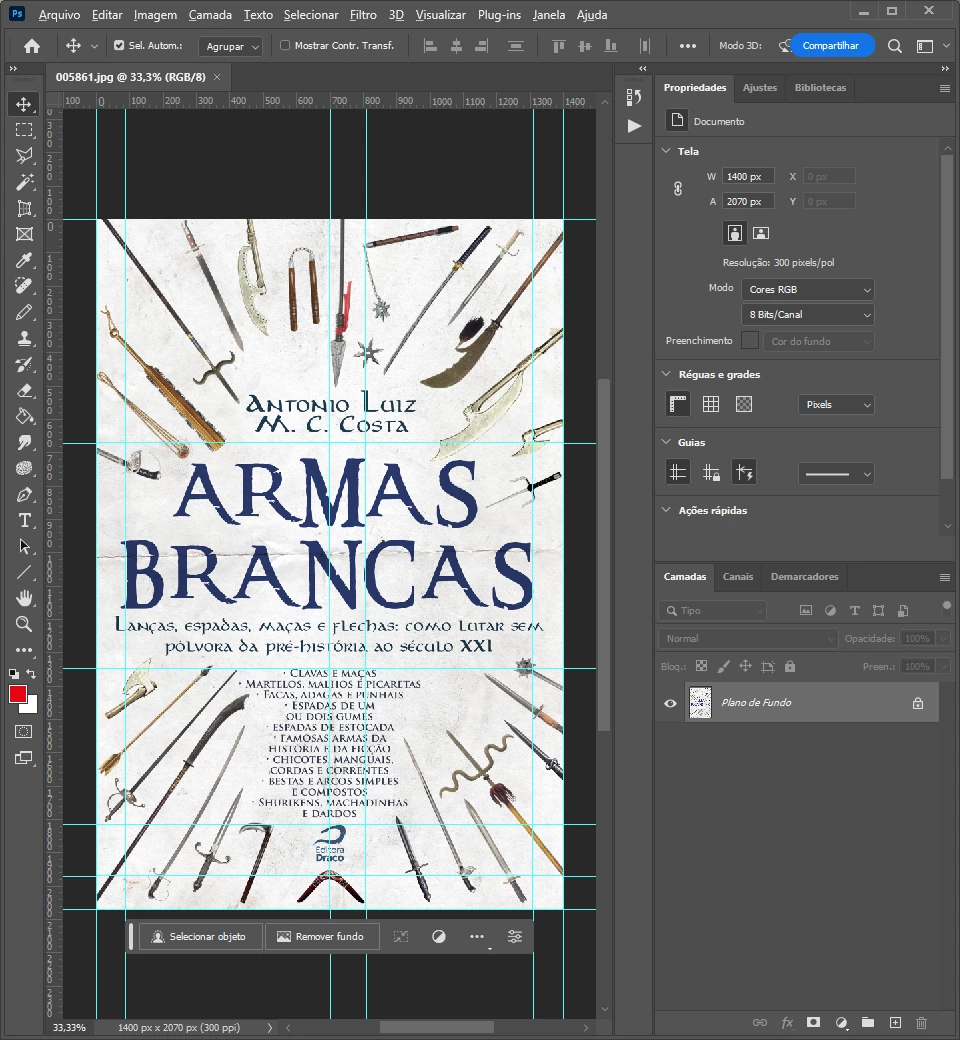Select the History Brush tool
This screenshot has width=960, height=1040.
pyautogui.click(x=24, y=364)
